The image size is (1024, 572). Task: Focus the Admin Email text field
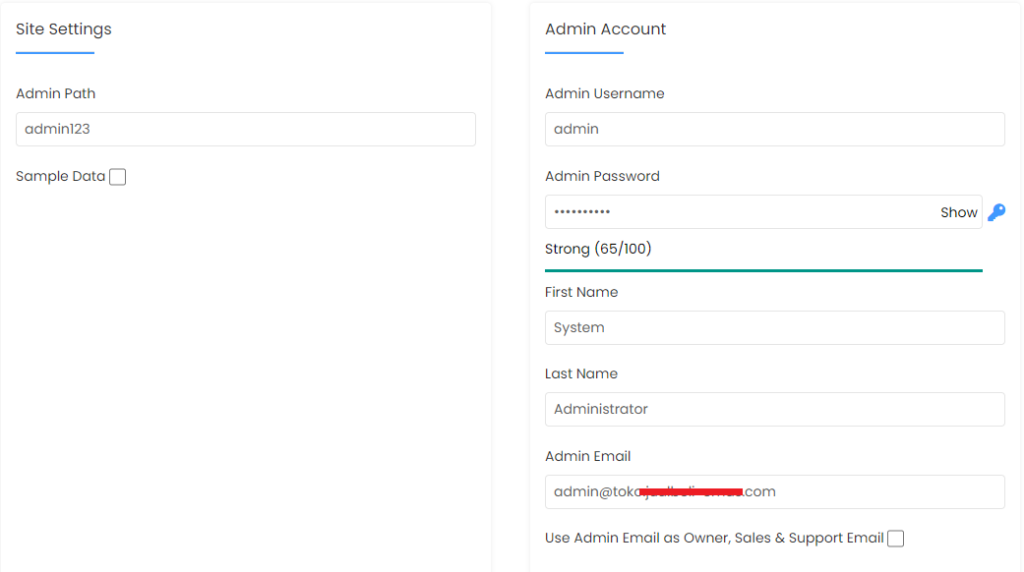pyautogui.click(x=774, y=492)
